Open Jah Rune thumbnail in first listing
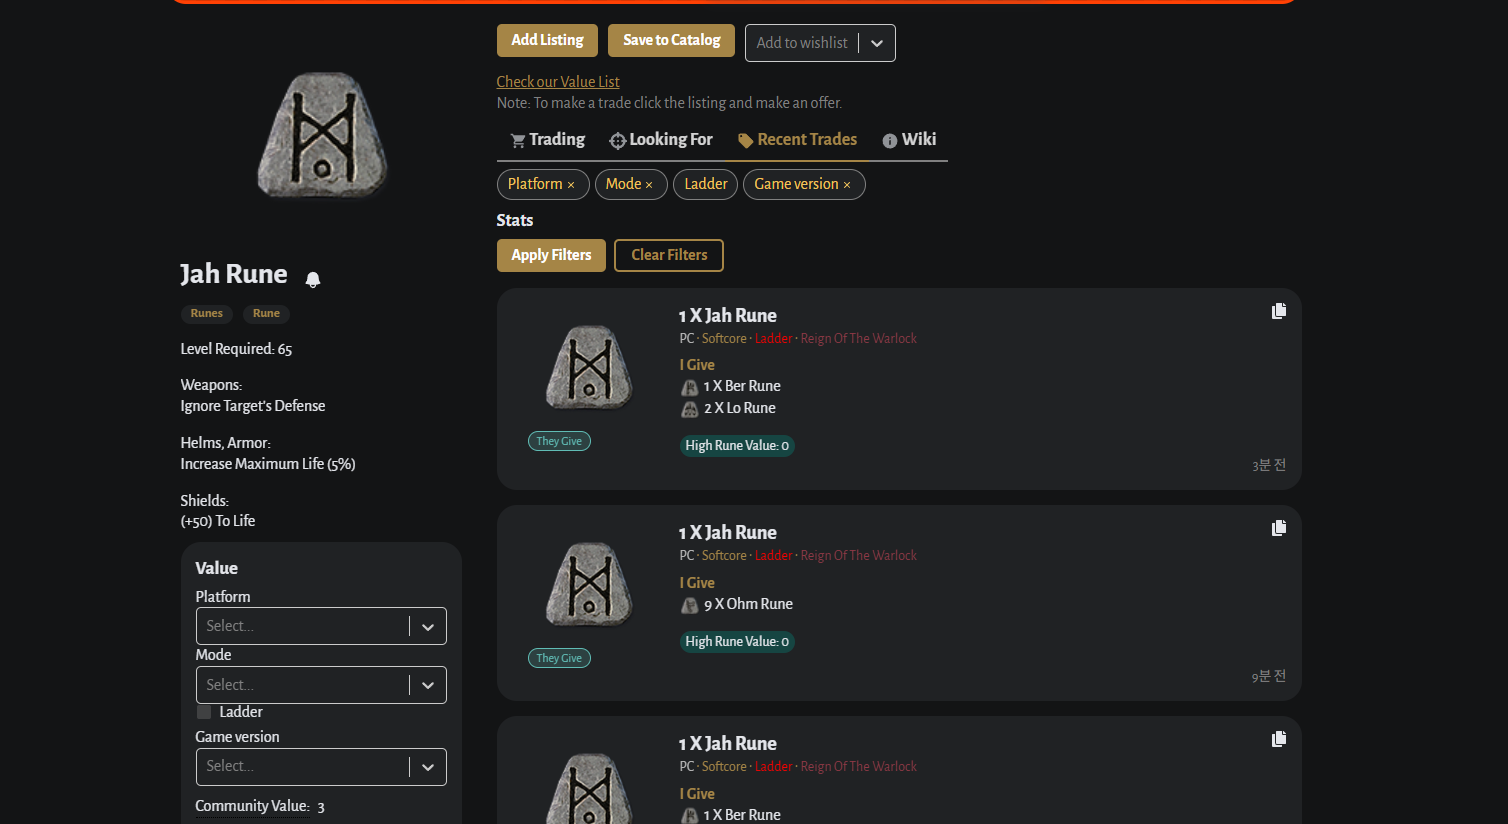Screen dimensions: 1508x824 pyautogui.click(x=589, y=367)
